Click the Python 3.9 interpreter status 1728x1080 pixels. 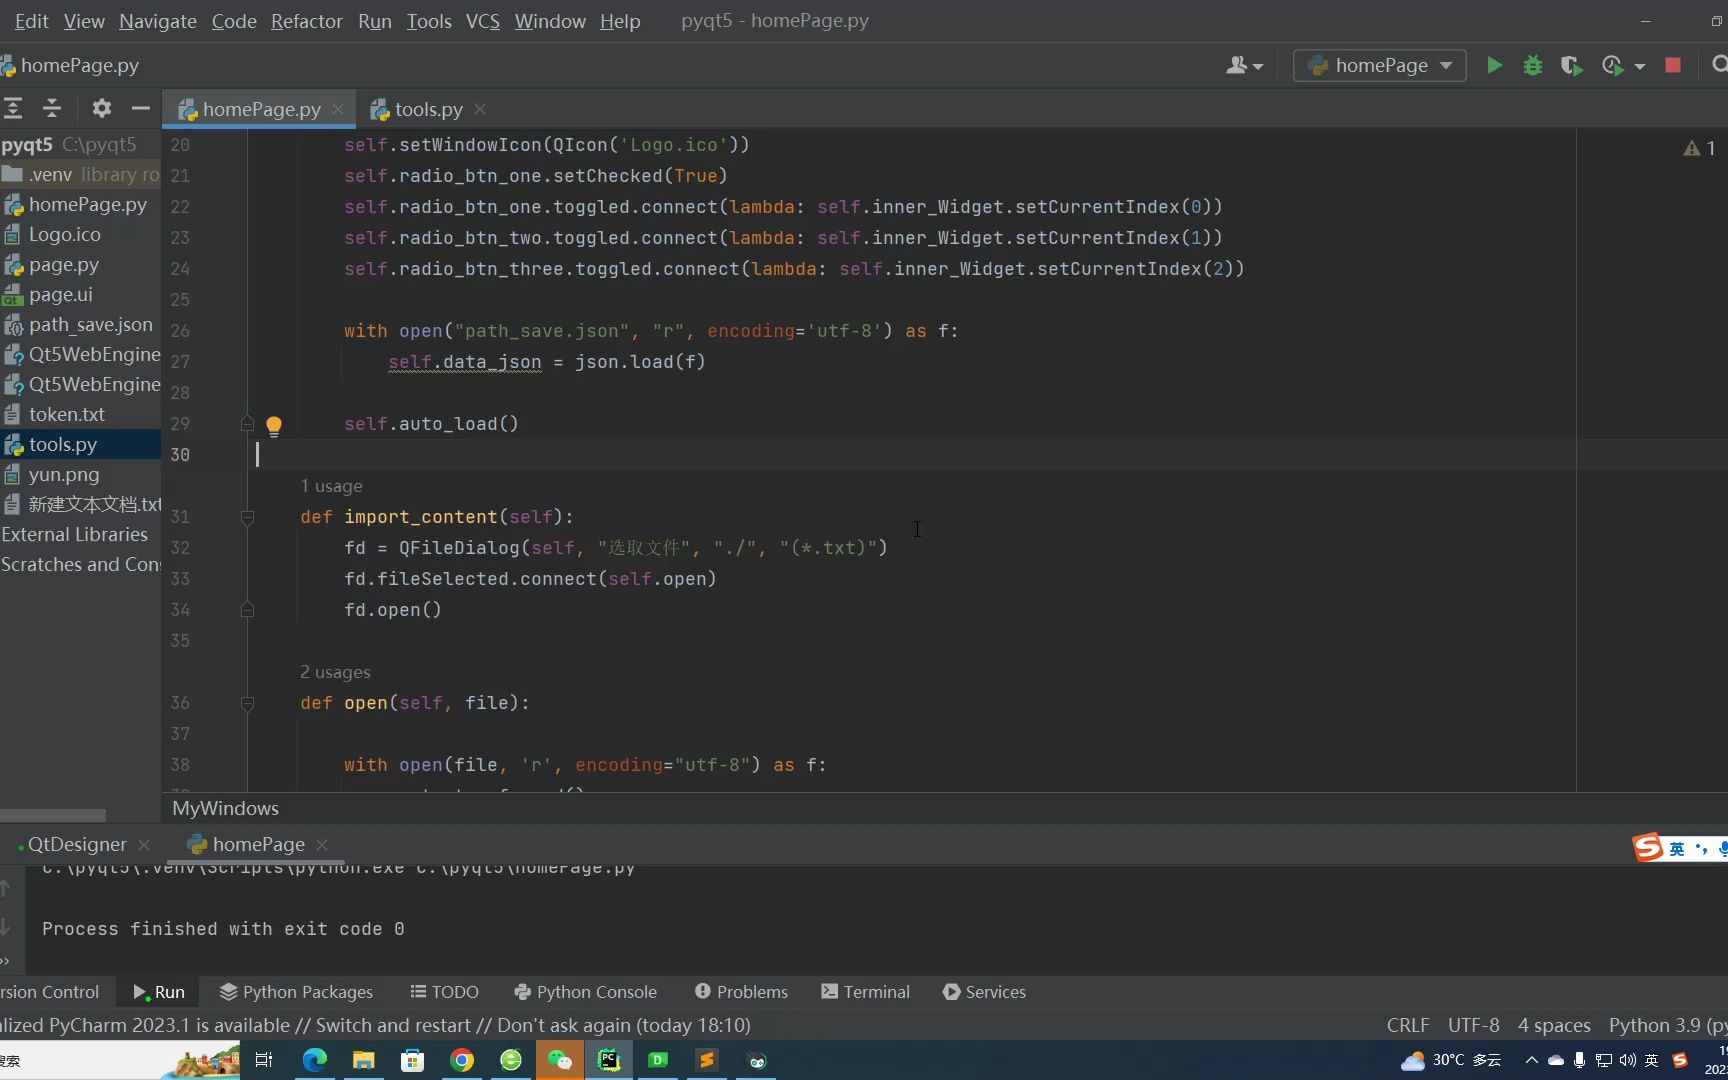coord(1667,1025)
